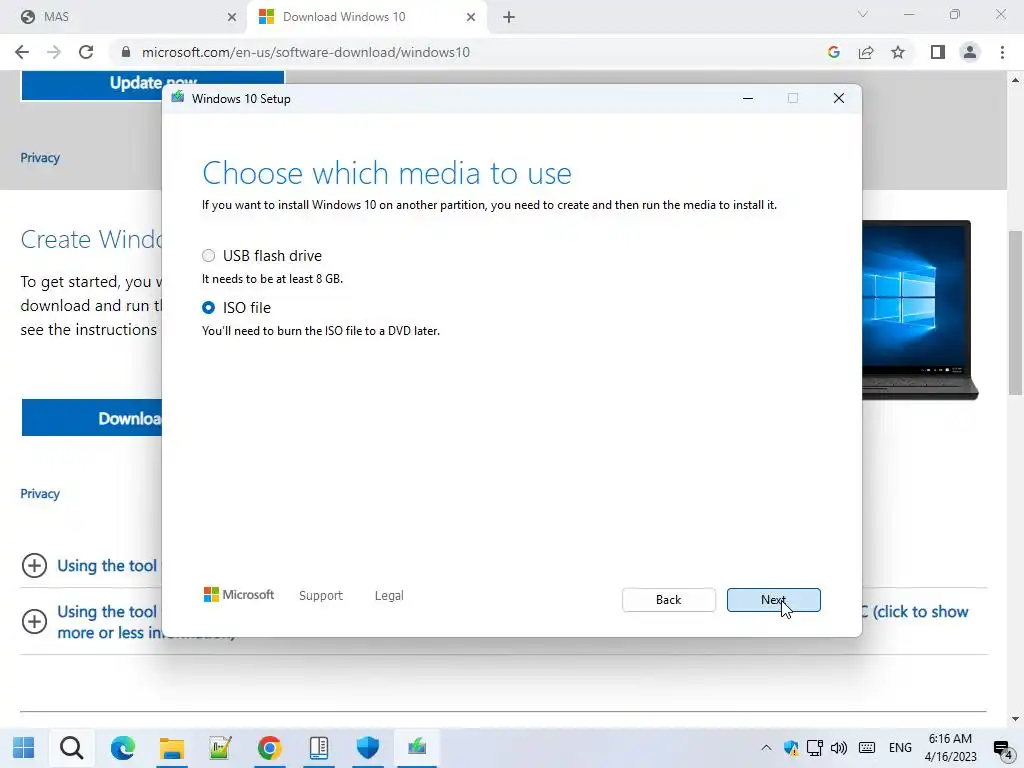The width and height of the screenshot is (1024, 768).
Task: Click the Google search icon in address bar
Action: pyautogui.click(x=833, y=52)
